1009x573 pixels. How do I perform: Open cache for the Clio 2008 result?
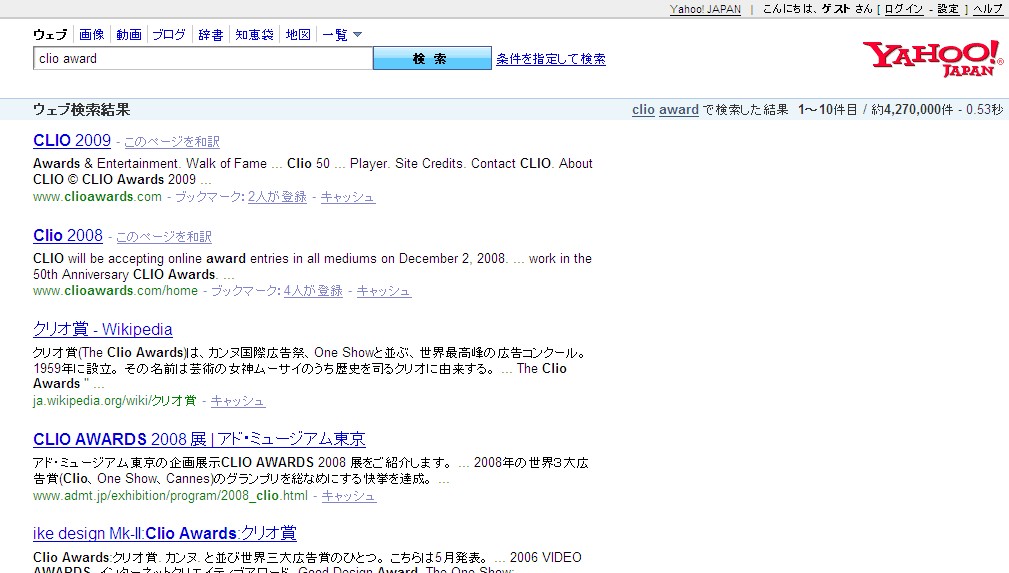[x=384, y=291]
